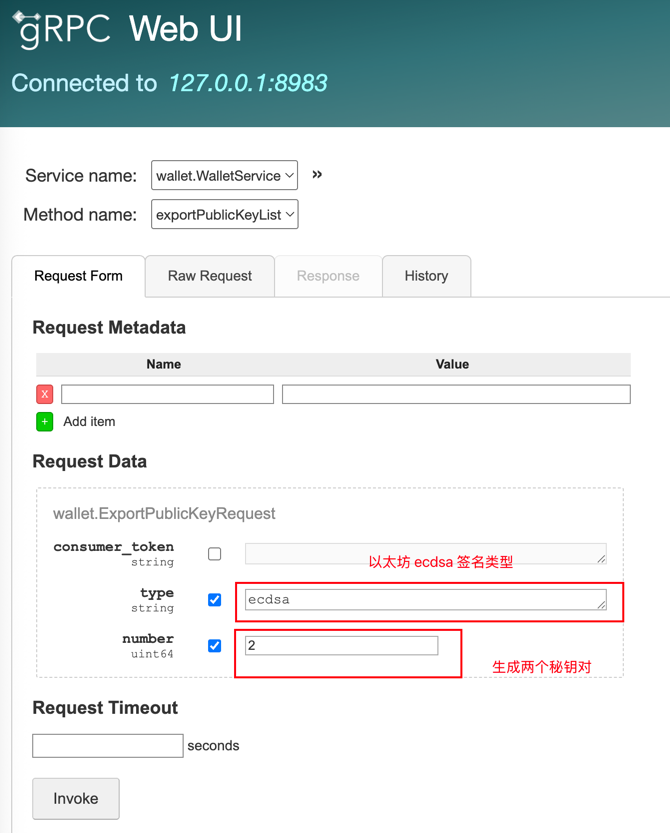Click the number field containing 2
Screen dimensions: 670x833
pos(342,645)
